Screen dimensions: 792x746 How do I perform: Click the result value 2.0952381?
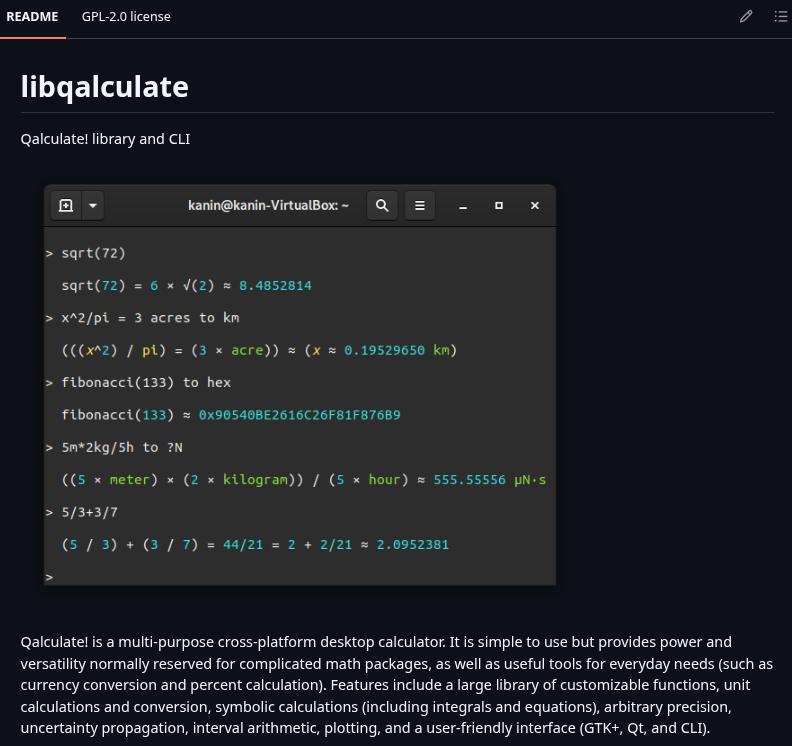coord(413,544)
